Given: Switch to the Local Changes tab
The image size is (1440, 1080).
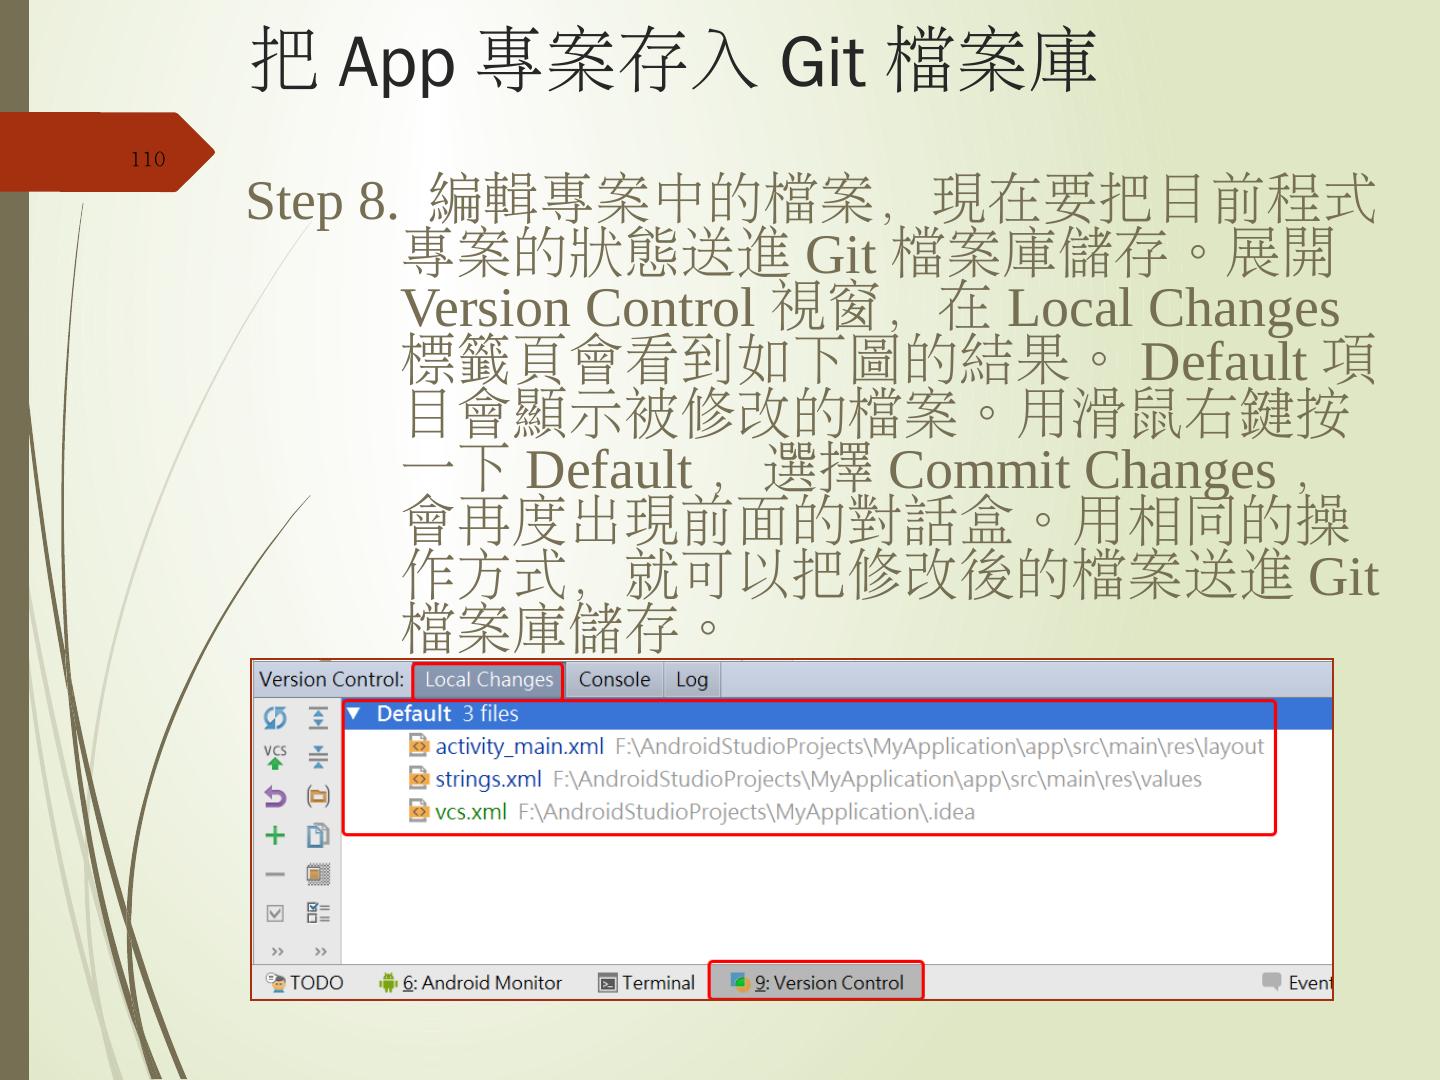Looking at the screenshot, I should click(488, 680).
